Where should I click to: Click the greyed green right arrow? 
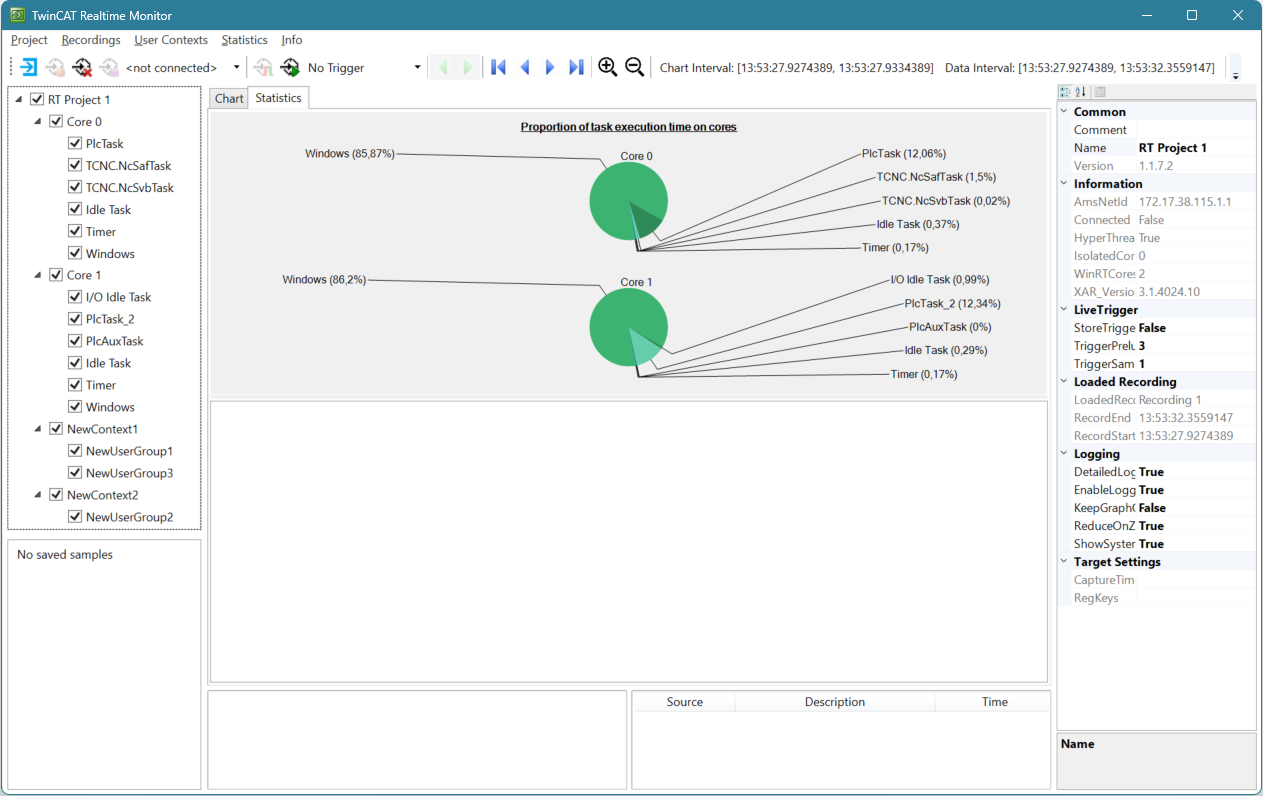pyautogui.click(x=468, y=67)
